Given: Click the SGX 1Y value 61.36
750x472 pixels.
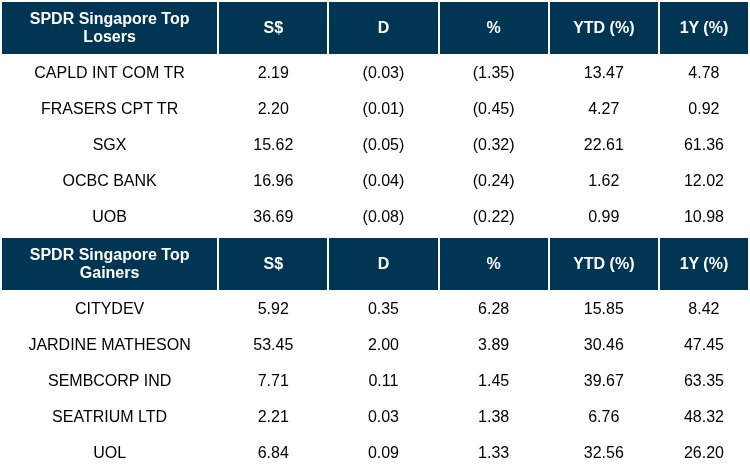Looking at the screenshot, I should 704,144.
